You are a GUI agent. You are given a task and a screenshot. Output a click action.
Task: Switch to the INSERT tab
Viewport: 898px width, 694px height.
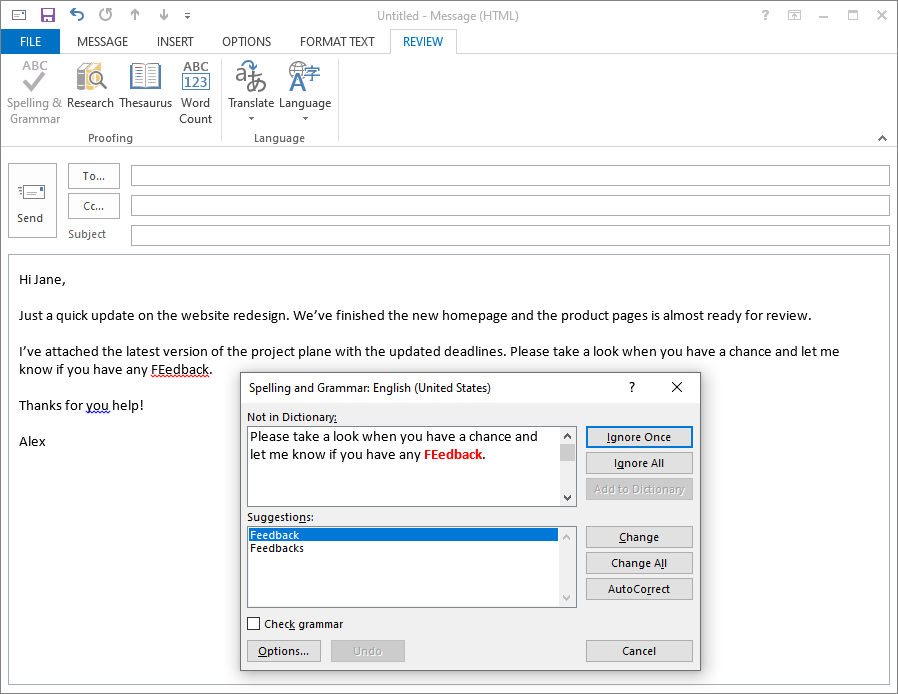[x=175, y=42]
